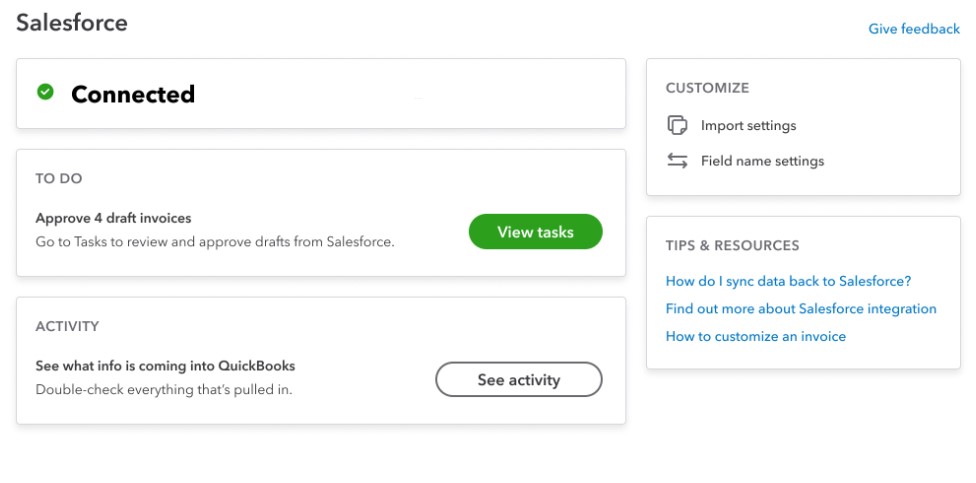Click the CUSTOMIZE section label

pyautogui.click(x=707, y=88)
